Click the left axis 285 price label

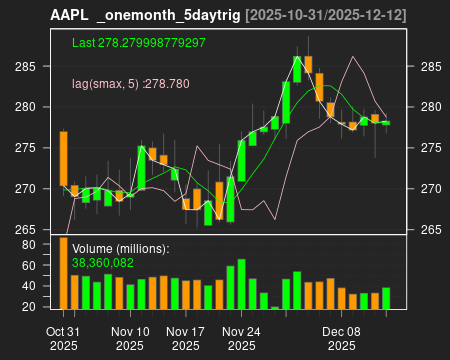pyautogui.click(x=25, y=67)
